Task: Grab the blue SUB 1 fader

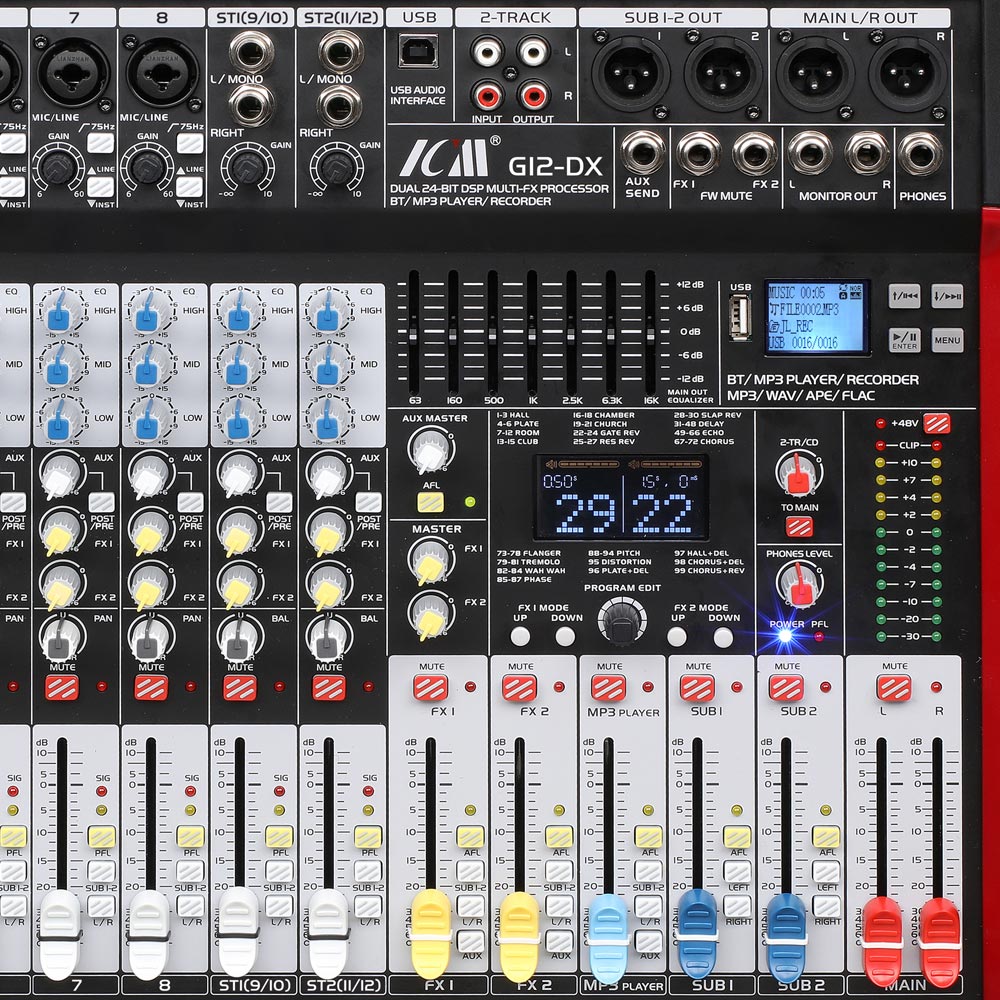Action: pyautogui.click(x=697, y=934)
